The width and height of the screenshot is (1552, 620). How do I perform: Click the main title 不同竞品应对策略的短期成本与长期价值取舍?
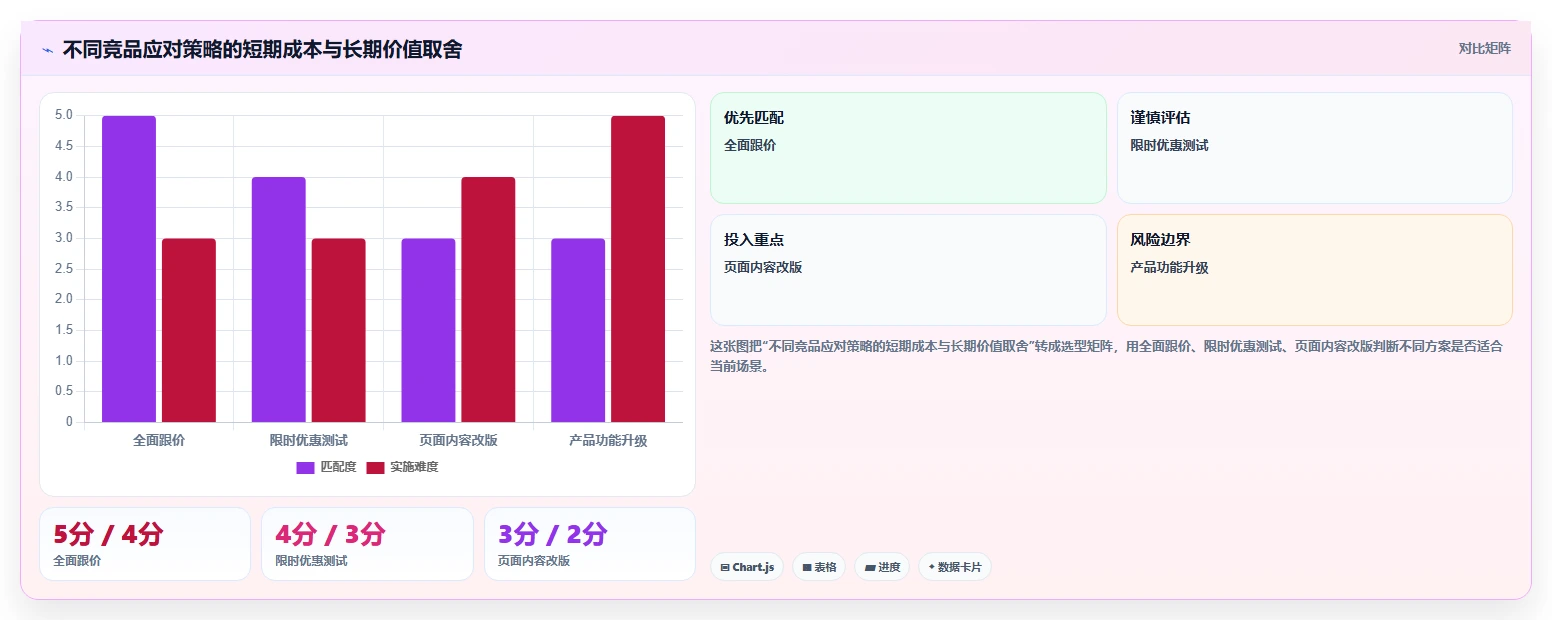pyautogui.click(x=262, y=50)
